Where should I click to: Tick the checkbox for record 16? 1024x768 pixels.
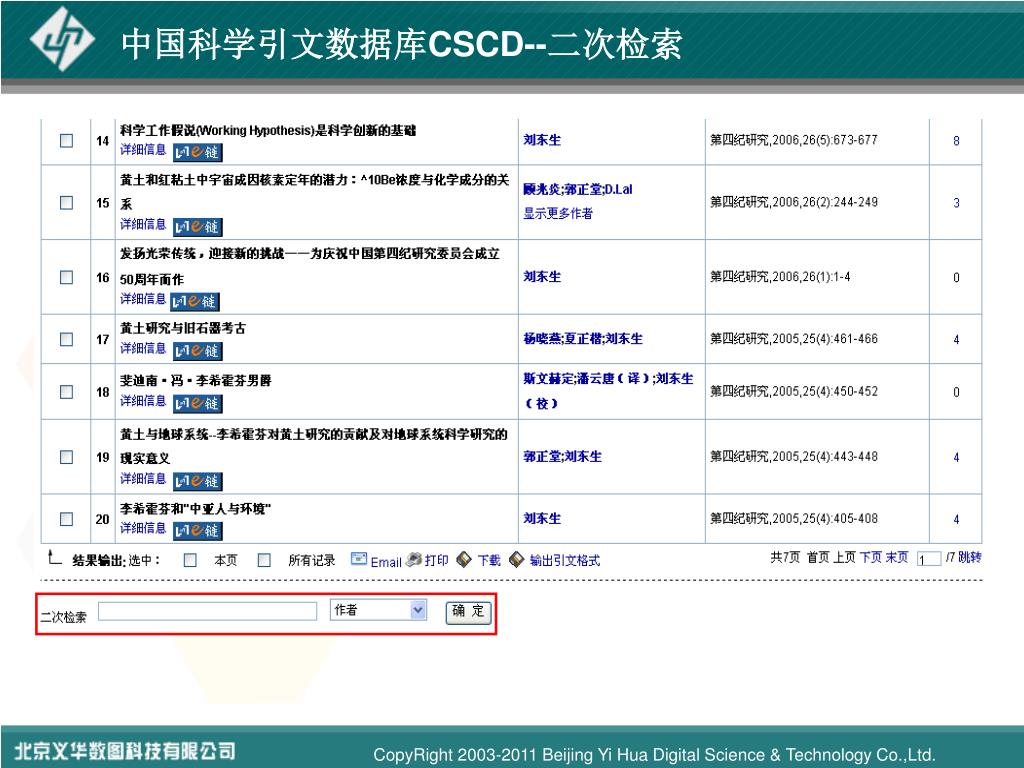coord(67,278)
